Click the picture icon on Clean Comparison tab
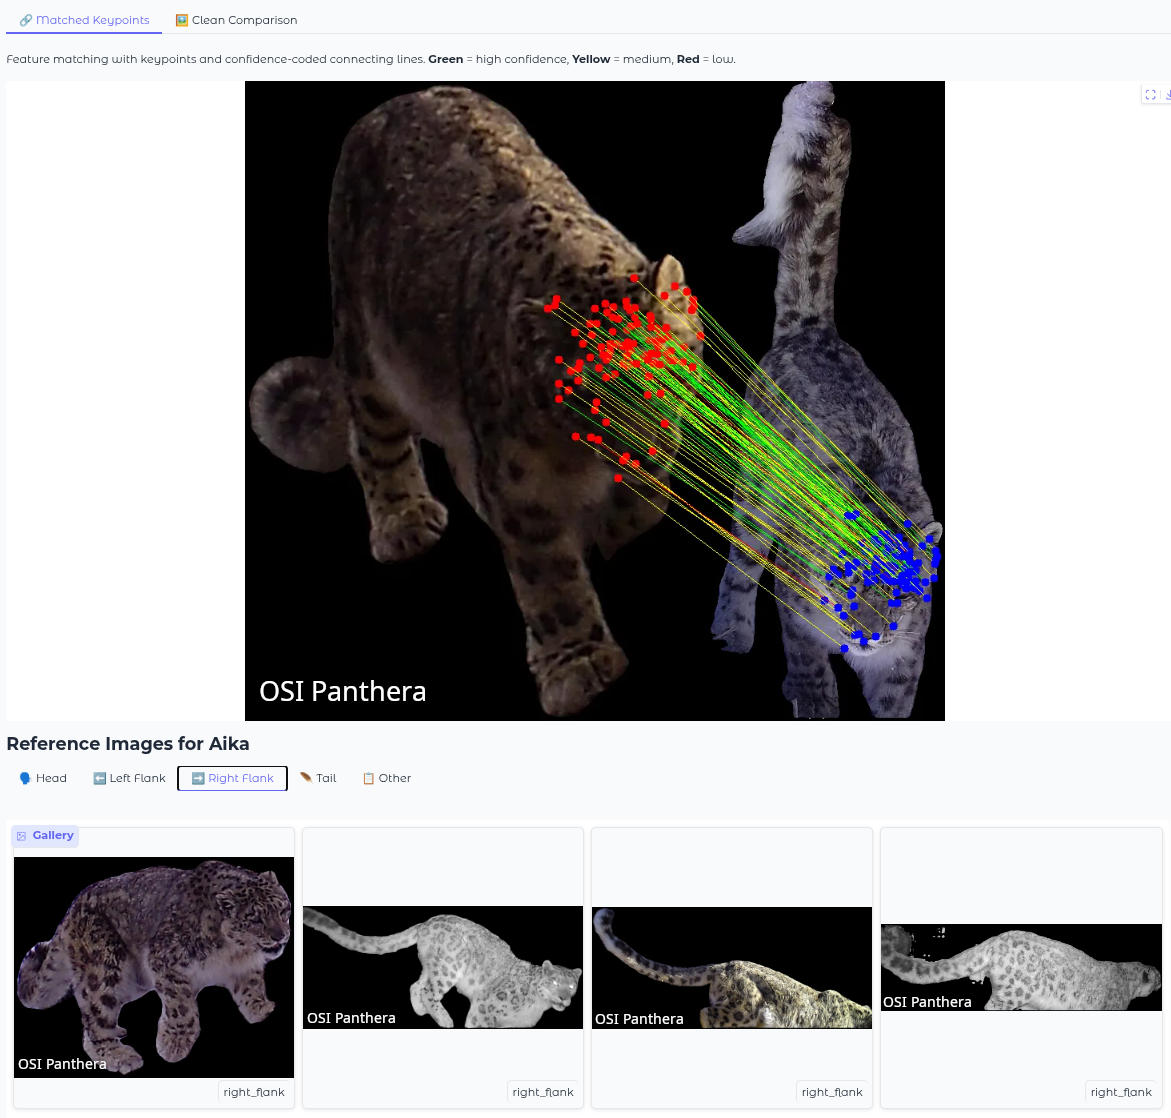This screenshot has height=1118, width=1171. click(182, 19)
